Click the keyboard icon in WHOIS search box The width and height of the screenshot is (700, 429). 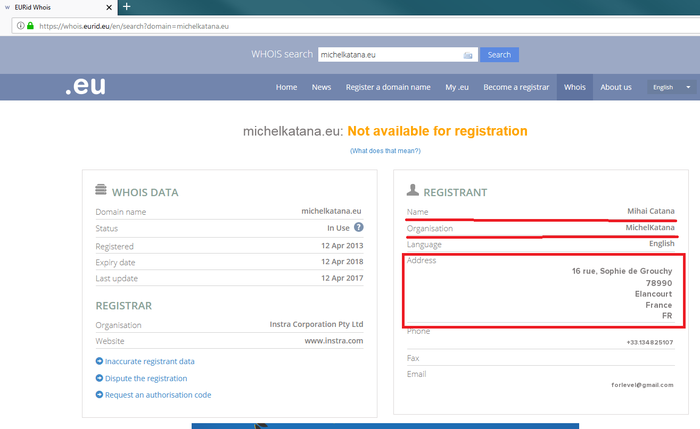pos(468,55)
